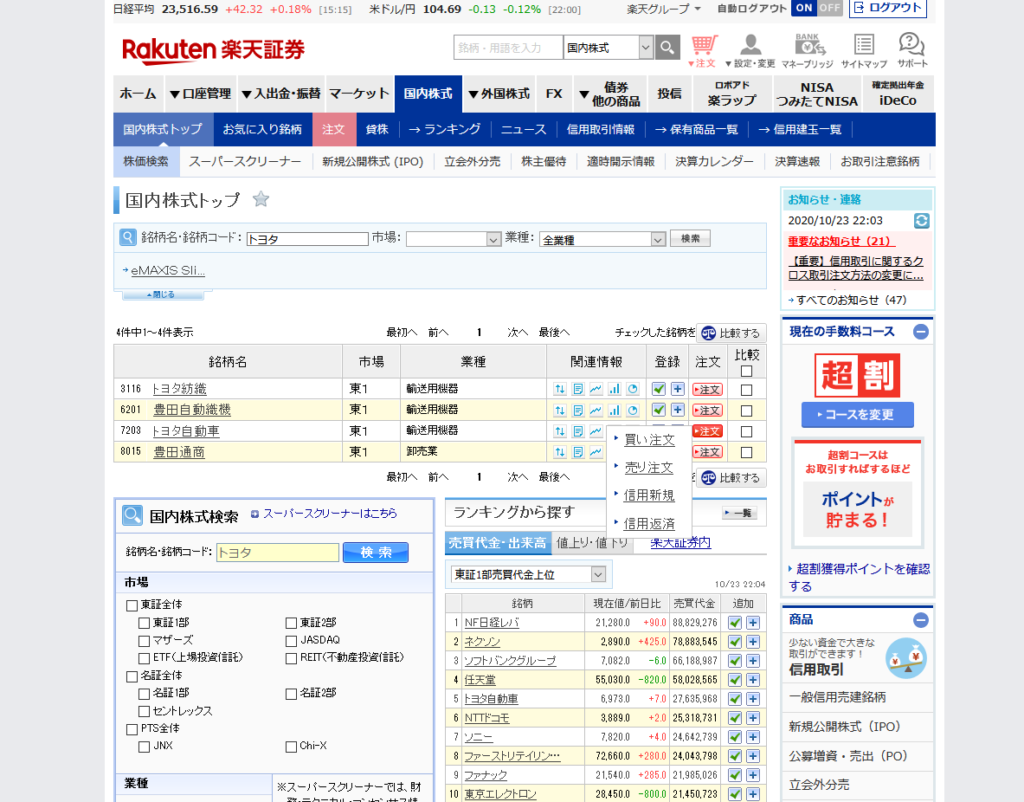This screenshot has width=1024, height=802.
Task: Expand the 入出金・振替 menu
Action: coord(281,93)
